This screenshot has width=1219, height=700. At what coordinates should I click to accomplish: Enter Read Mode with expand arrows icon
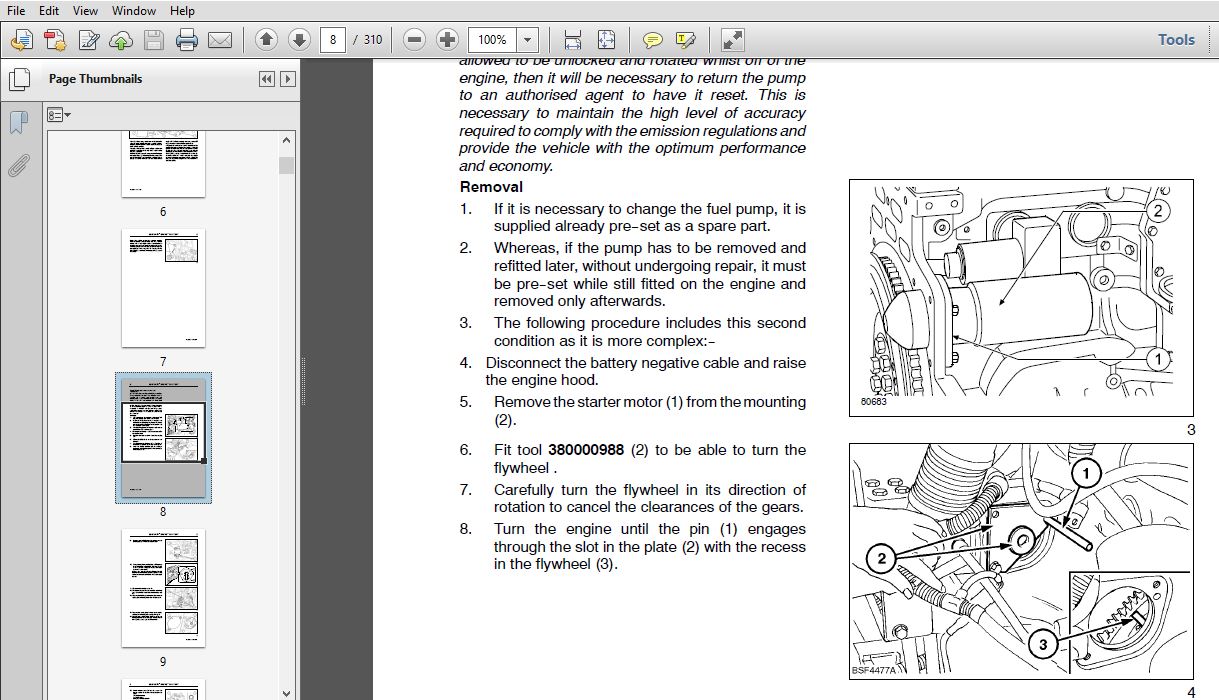(733, 40)
